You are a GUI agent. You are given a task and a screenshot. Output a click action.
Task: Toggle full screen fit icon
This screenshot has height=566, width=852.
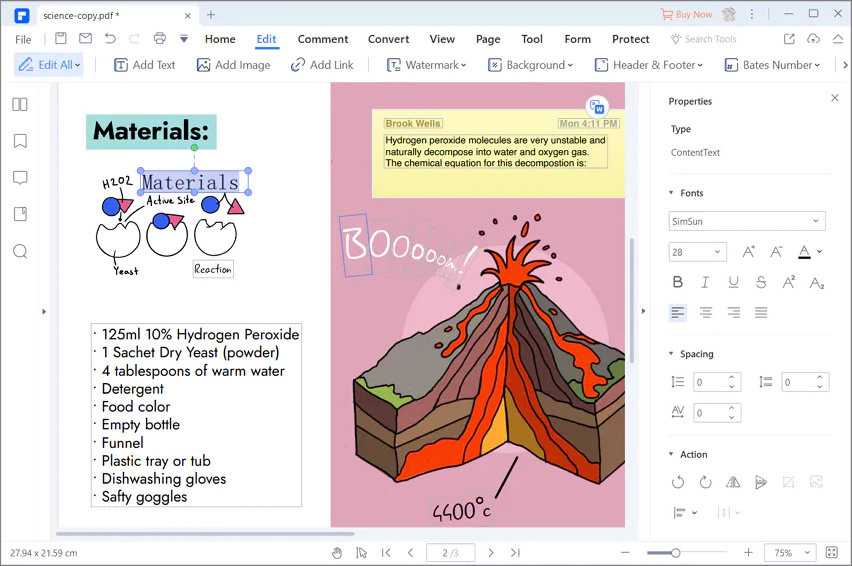coord(832,552)
